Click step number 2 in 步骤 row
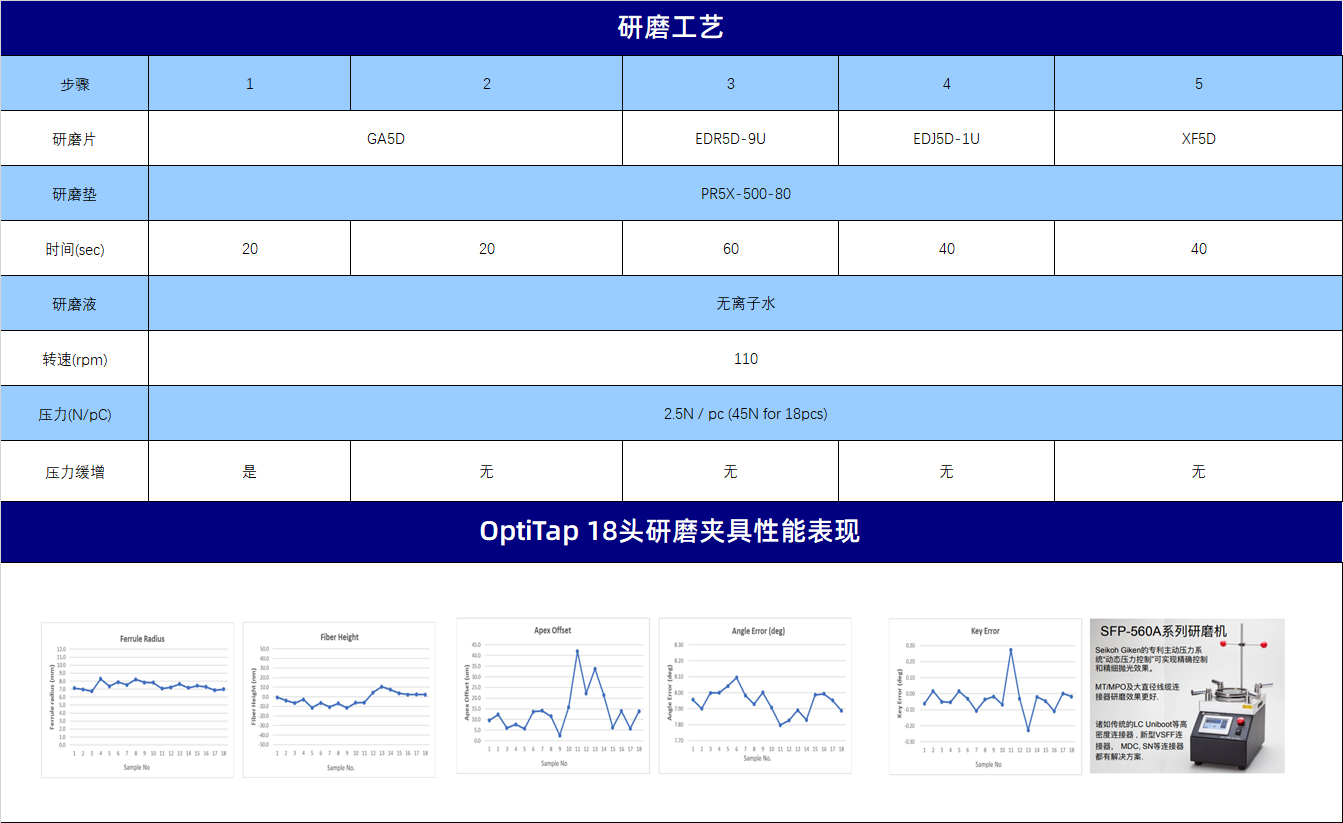Image resolution: width=1343 pixels, height=823 pixels. (487, 84)
